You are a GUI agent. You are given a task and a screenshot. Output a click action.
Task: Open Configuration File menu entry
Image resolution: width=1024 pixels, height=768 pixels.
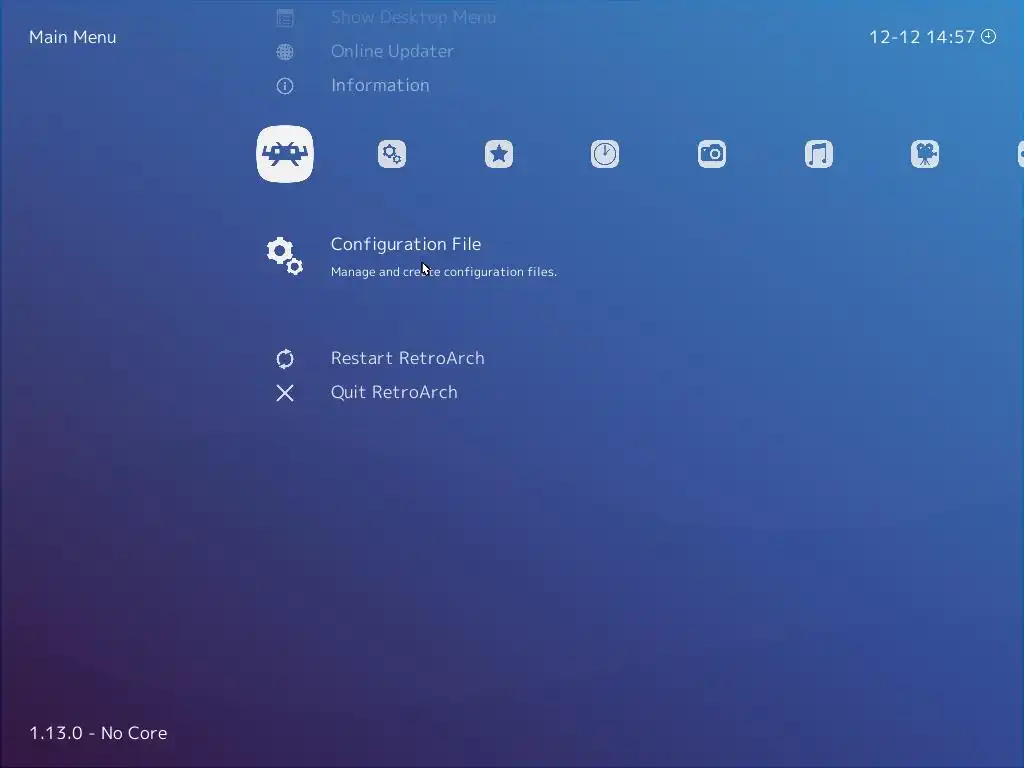tap(406, 244)
